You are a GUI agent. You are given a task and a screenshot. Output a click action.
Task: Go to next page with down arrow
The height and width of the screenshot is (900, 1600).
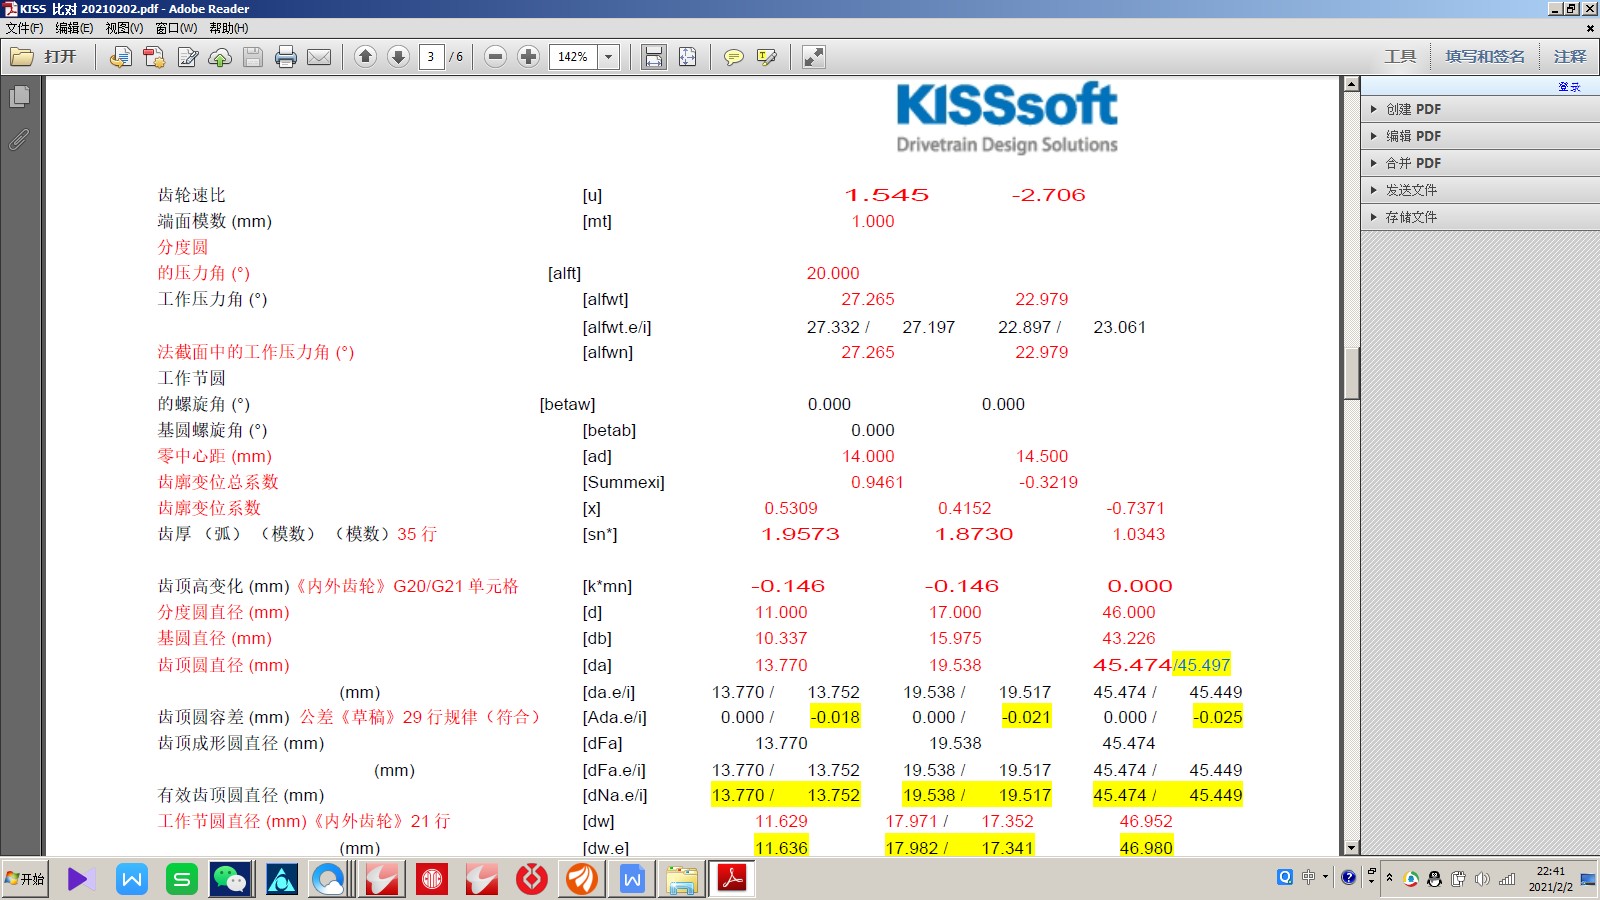pyautogui.click(x=398, y=57)
